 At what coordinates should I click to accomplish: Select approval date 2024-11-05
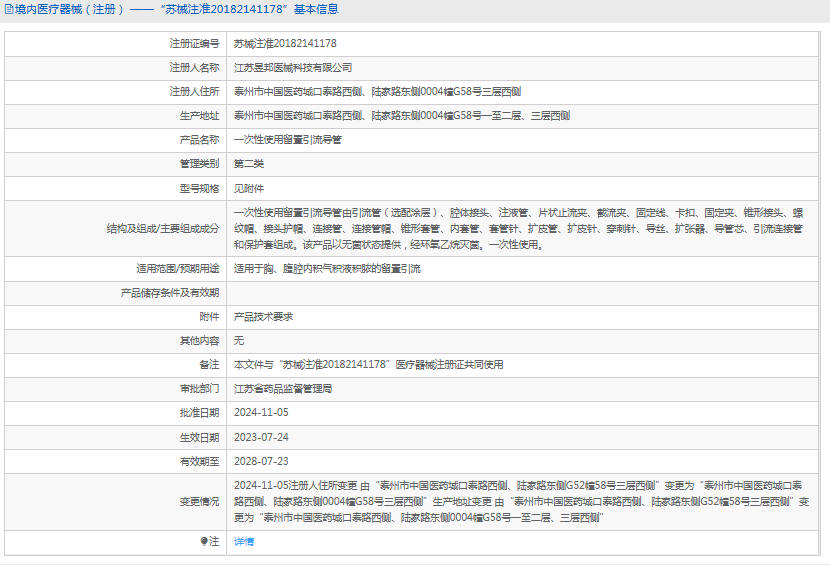coord(261,412)
